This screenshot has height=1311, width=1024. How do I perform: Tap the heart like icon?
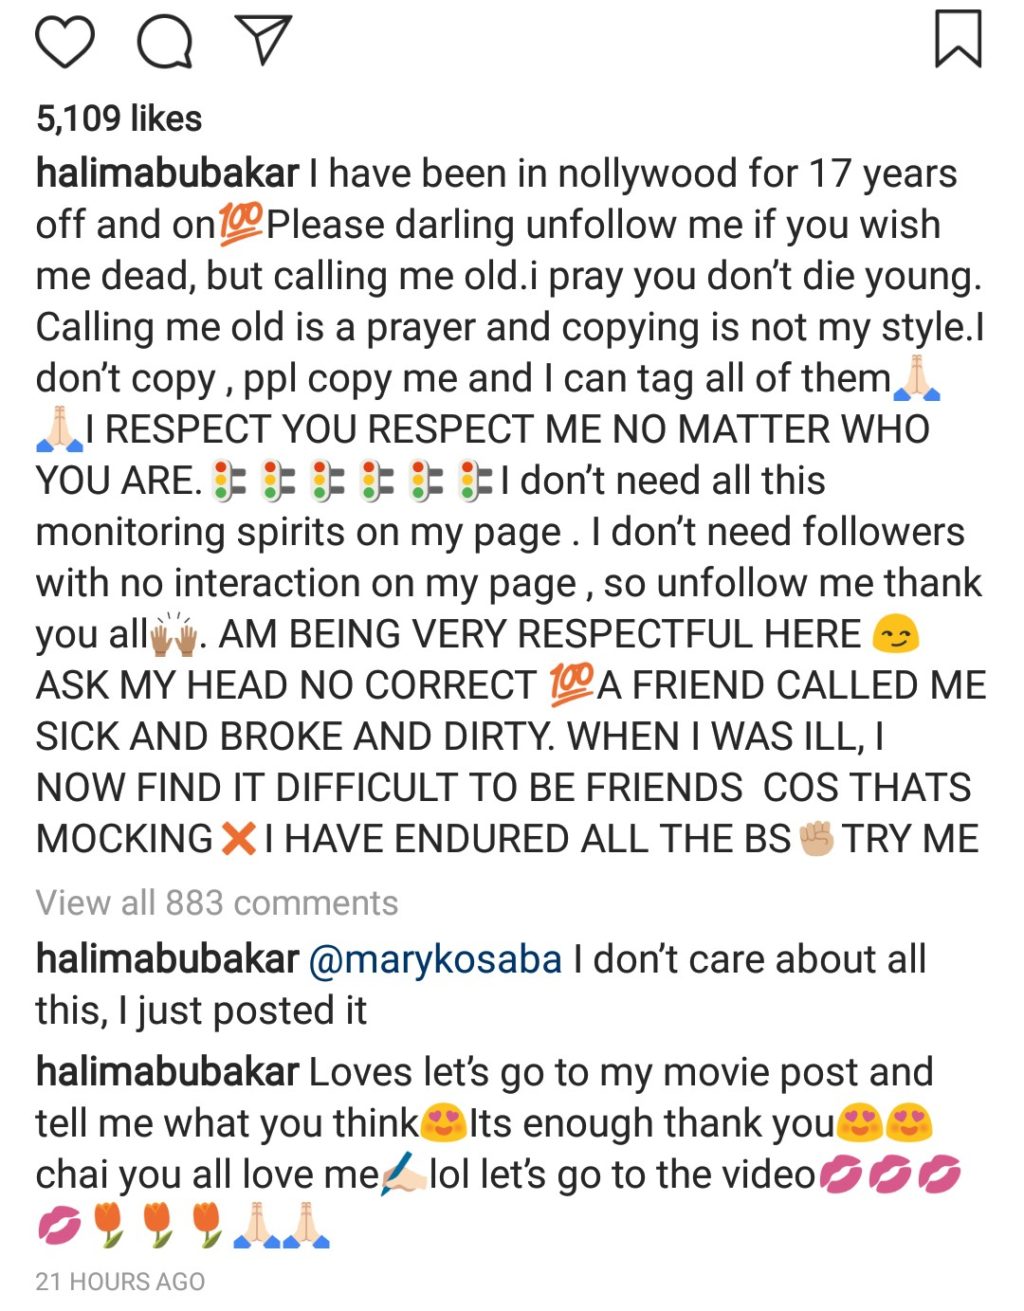(x=65, y=42)
